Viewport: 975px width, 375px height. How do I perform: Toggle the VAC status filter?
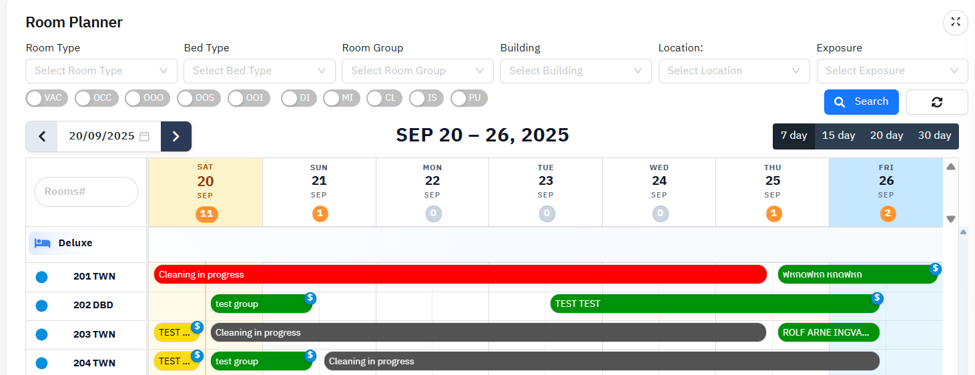(47, 98)
